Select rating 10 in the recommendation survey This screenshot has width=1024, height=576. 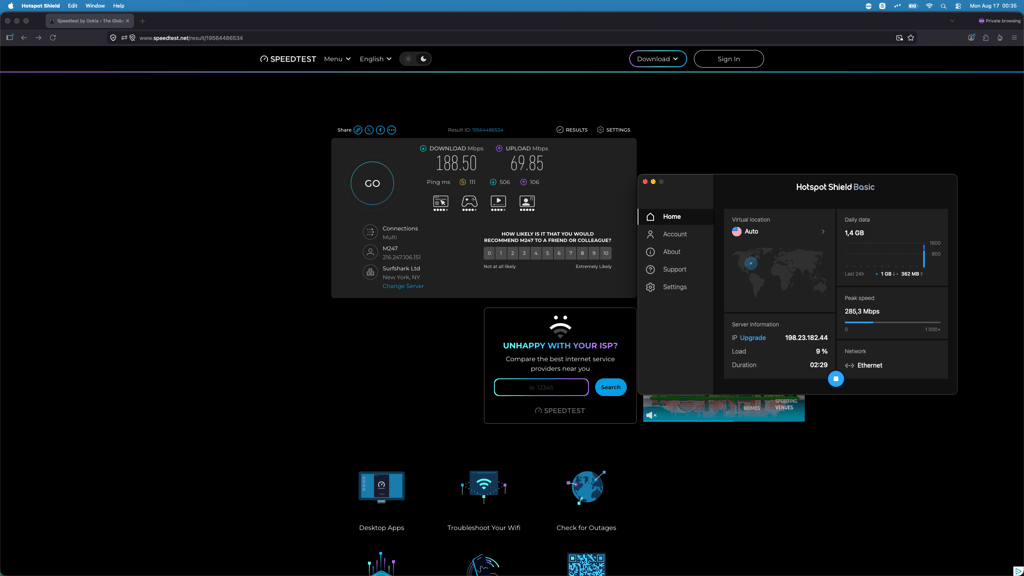(606, 253)
